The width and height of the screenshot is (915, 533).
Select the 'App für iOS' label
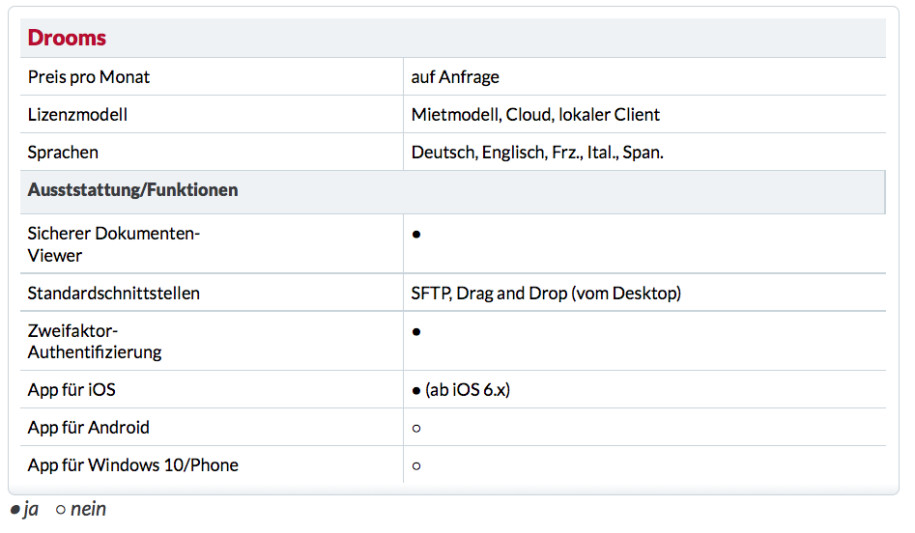click(x=71, y=389)
